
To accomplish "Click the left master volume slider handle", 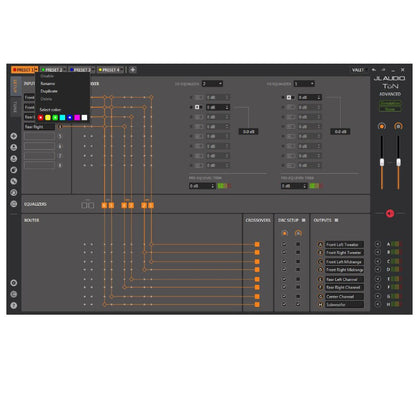I will (382, 162).
